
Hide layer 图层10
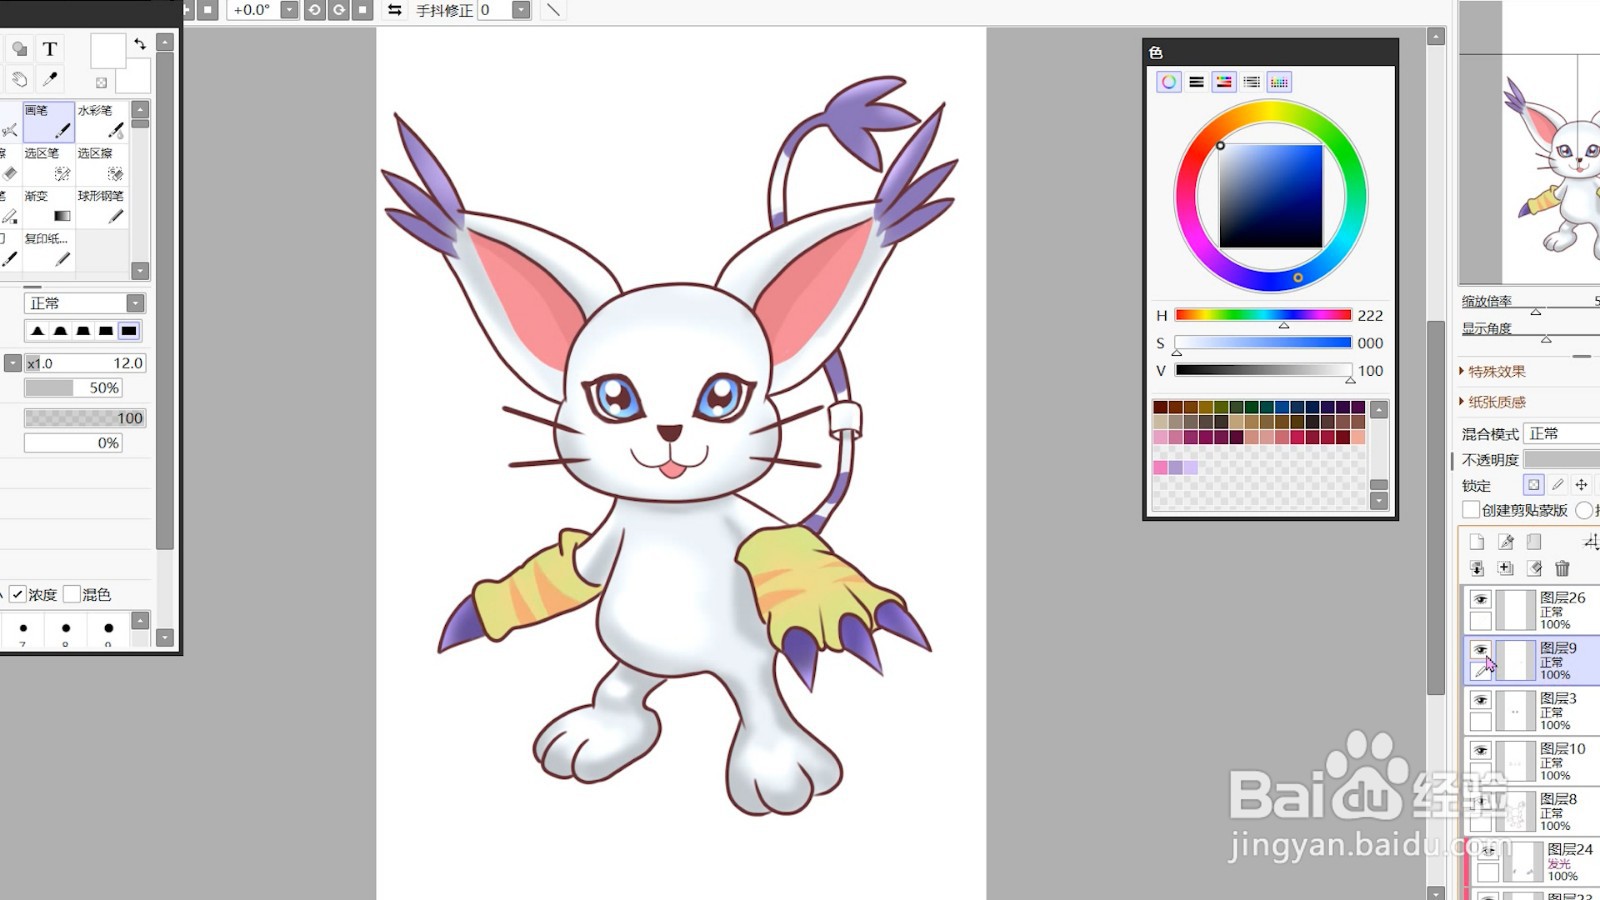pos(1480,750)
